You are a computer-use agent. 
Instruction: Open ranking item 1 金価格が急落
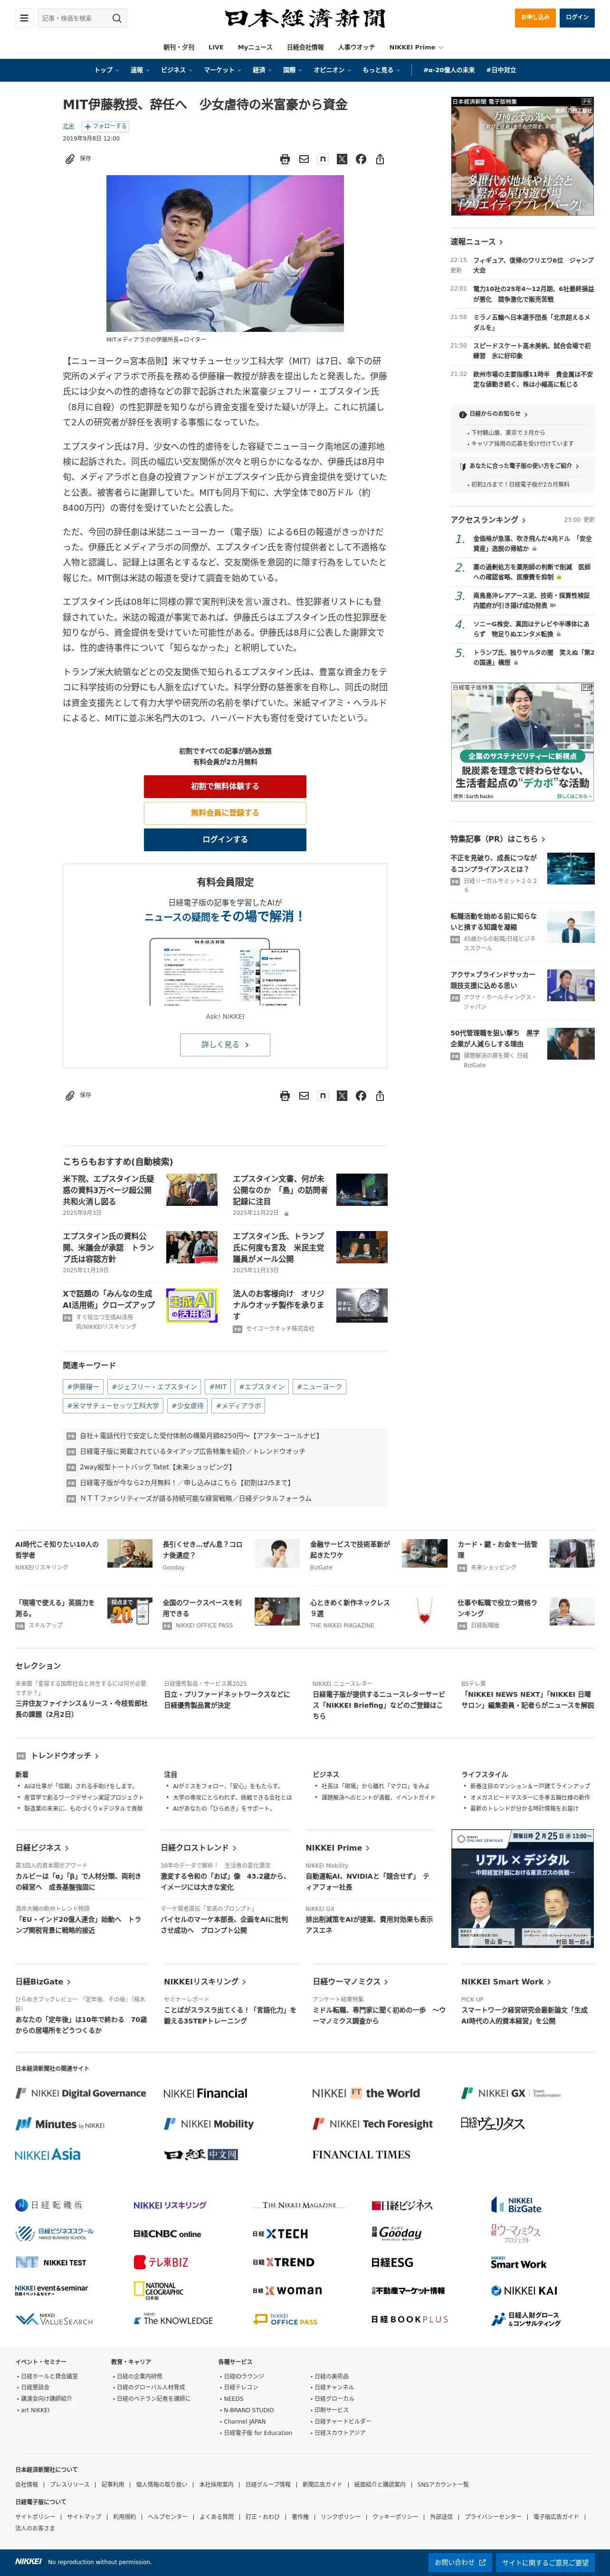pyautogui.click(x=532, y=543)
